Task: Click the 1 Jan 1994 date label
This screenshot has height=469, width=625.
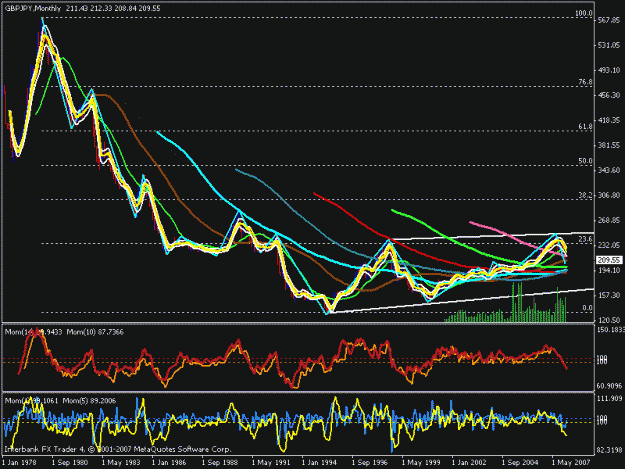Action: tap(319, 463)
